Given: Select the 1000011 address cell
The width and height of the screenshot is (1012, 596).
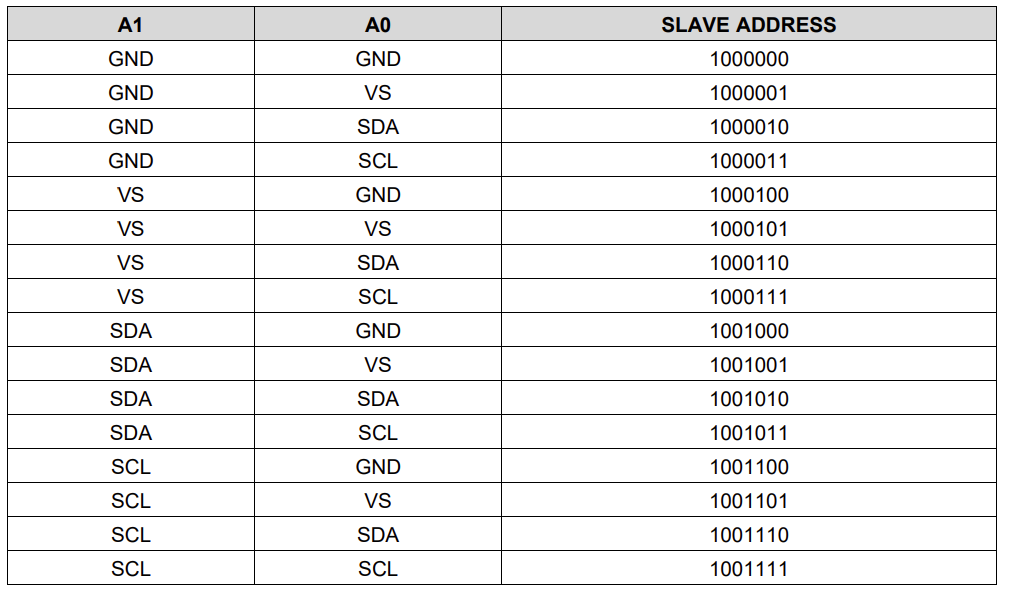Looking at the screenshot, I should (749, 161).
